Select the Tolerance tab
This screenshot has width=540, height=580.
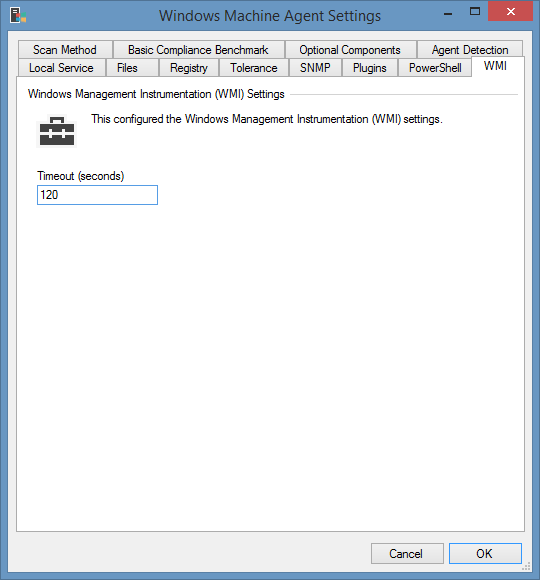(x=254, y=68)
